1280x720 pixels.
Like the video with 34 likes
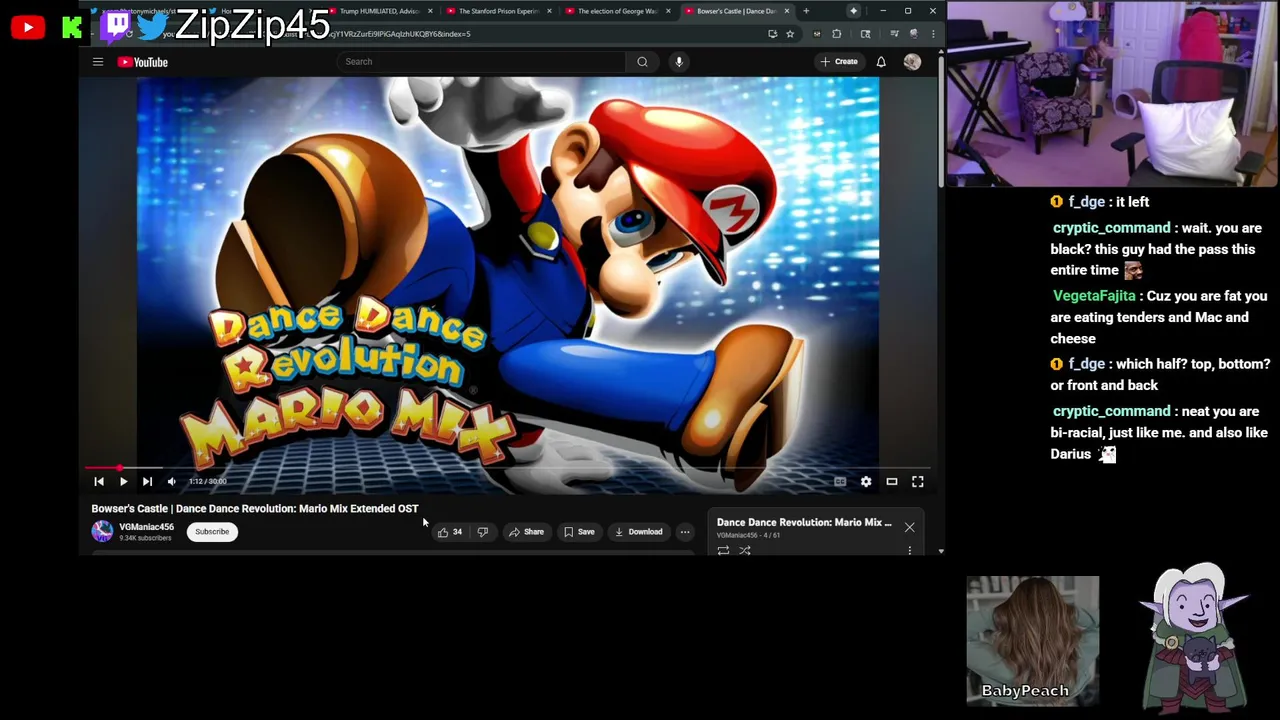tap(450, 532)
